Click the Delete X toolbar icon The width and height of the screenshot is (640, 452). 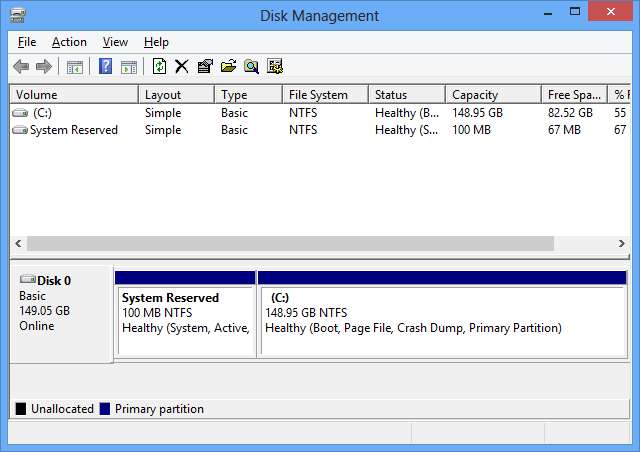[x=181, y=67]
